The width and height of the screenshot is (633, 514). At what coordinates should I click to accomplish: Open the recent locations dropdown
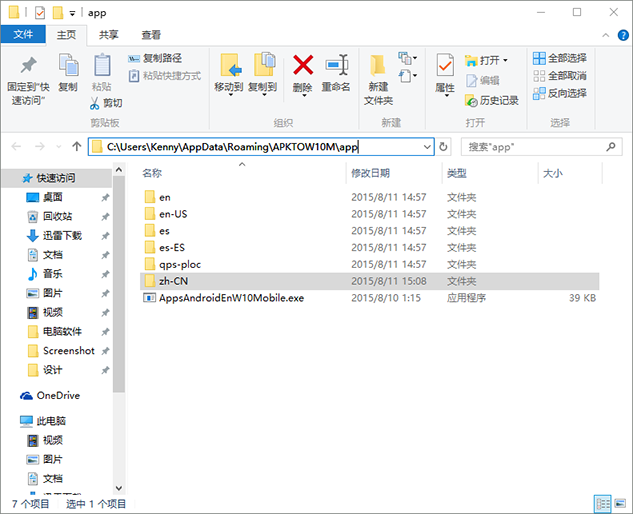click(59, 147)
